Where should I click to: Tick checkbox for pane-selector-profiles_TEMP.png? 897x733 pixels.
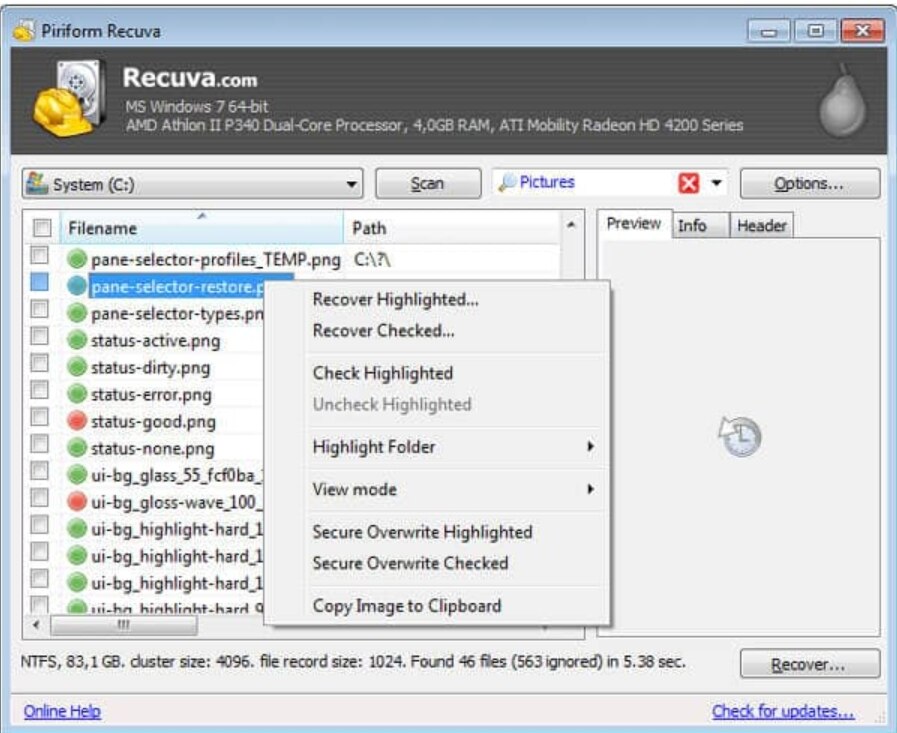39,255
